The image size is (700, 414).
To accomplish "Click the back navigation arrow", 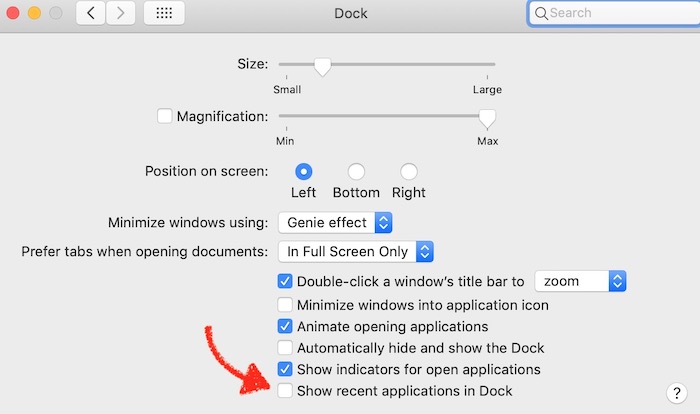I will pos(90,14).
